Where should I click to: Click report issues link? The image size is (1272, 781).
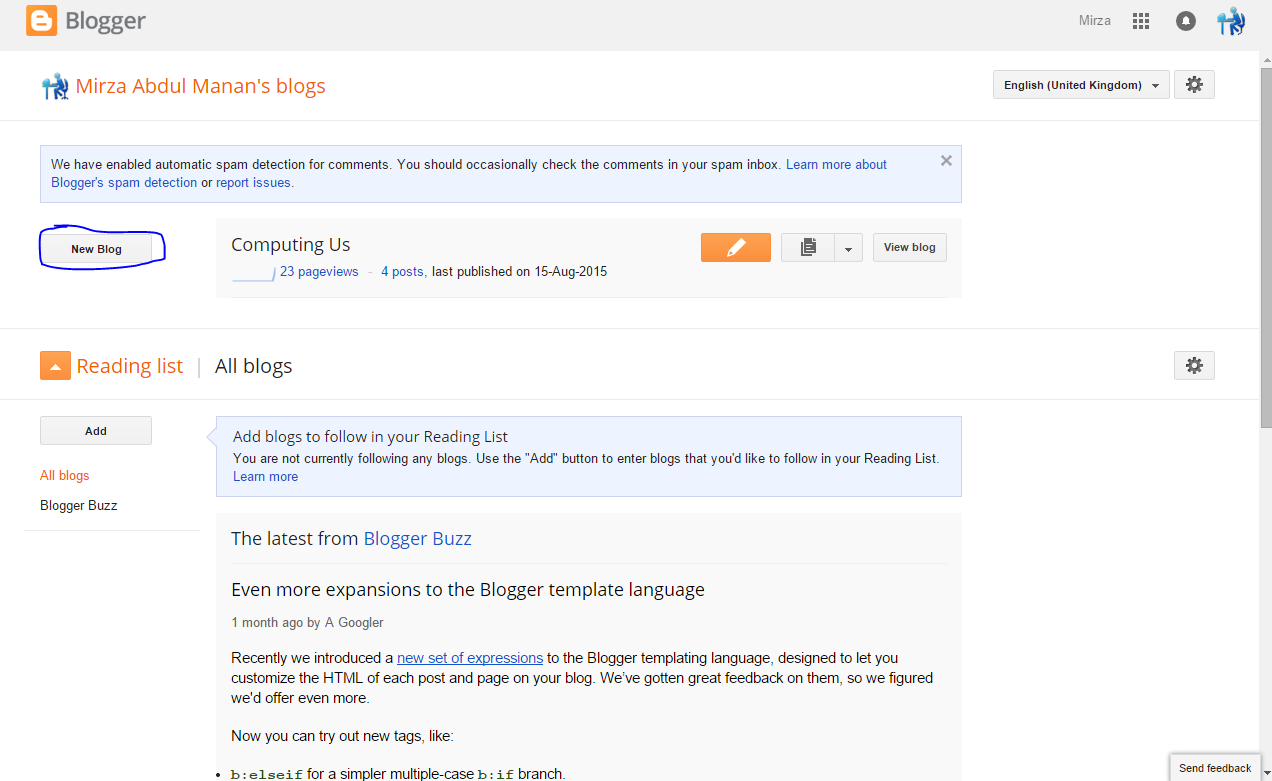[x=253, y=183]
